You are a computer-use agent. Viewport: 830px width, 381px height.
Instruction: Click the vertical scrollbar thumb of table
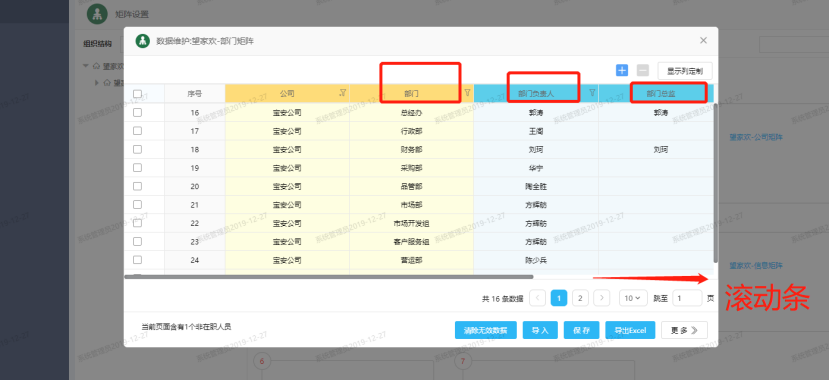click(716, 183)
